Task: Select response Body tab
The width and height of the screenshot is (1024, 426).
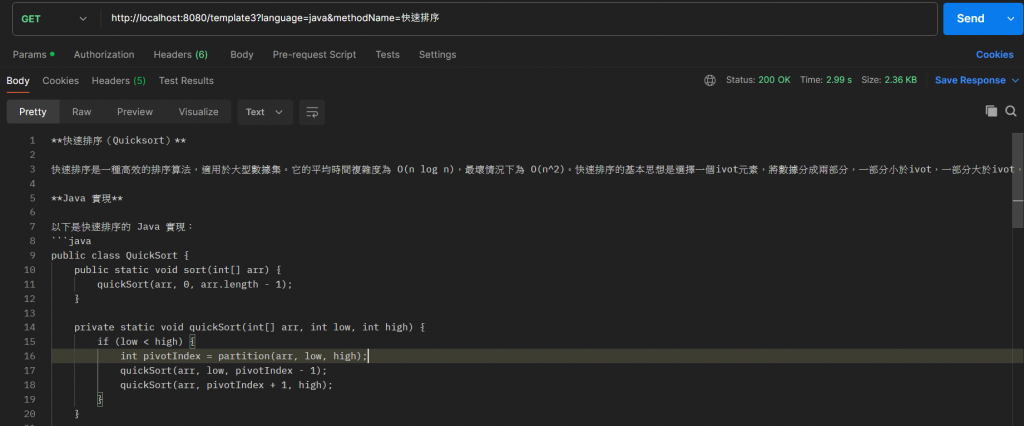Action: tap(18, 81)
